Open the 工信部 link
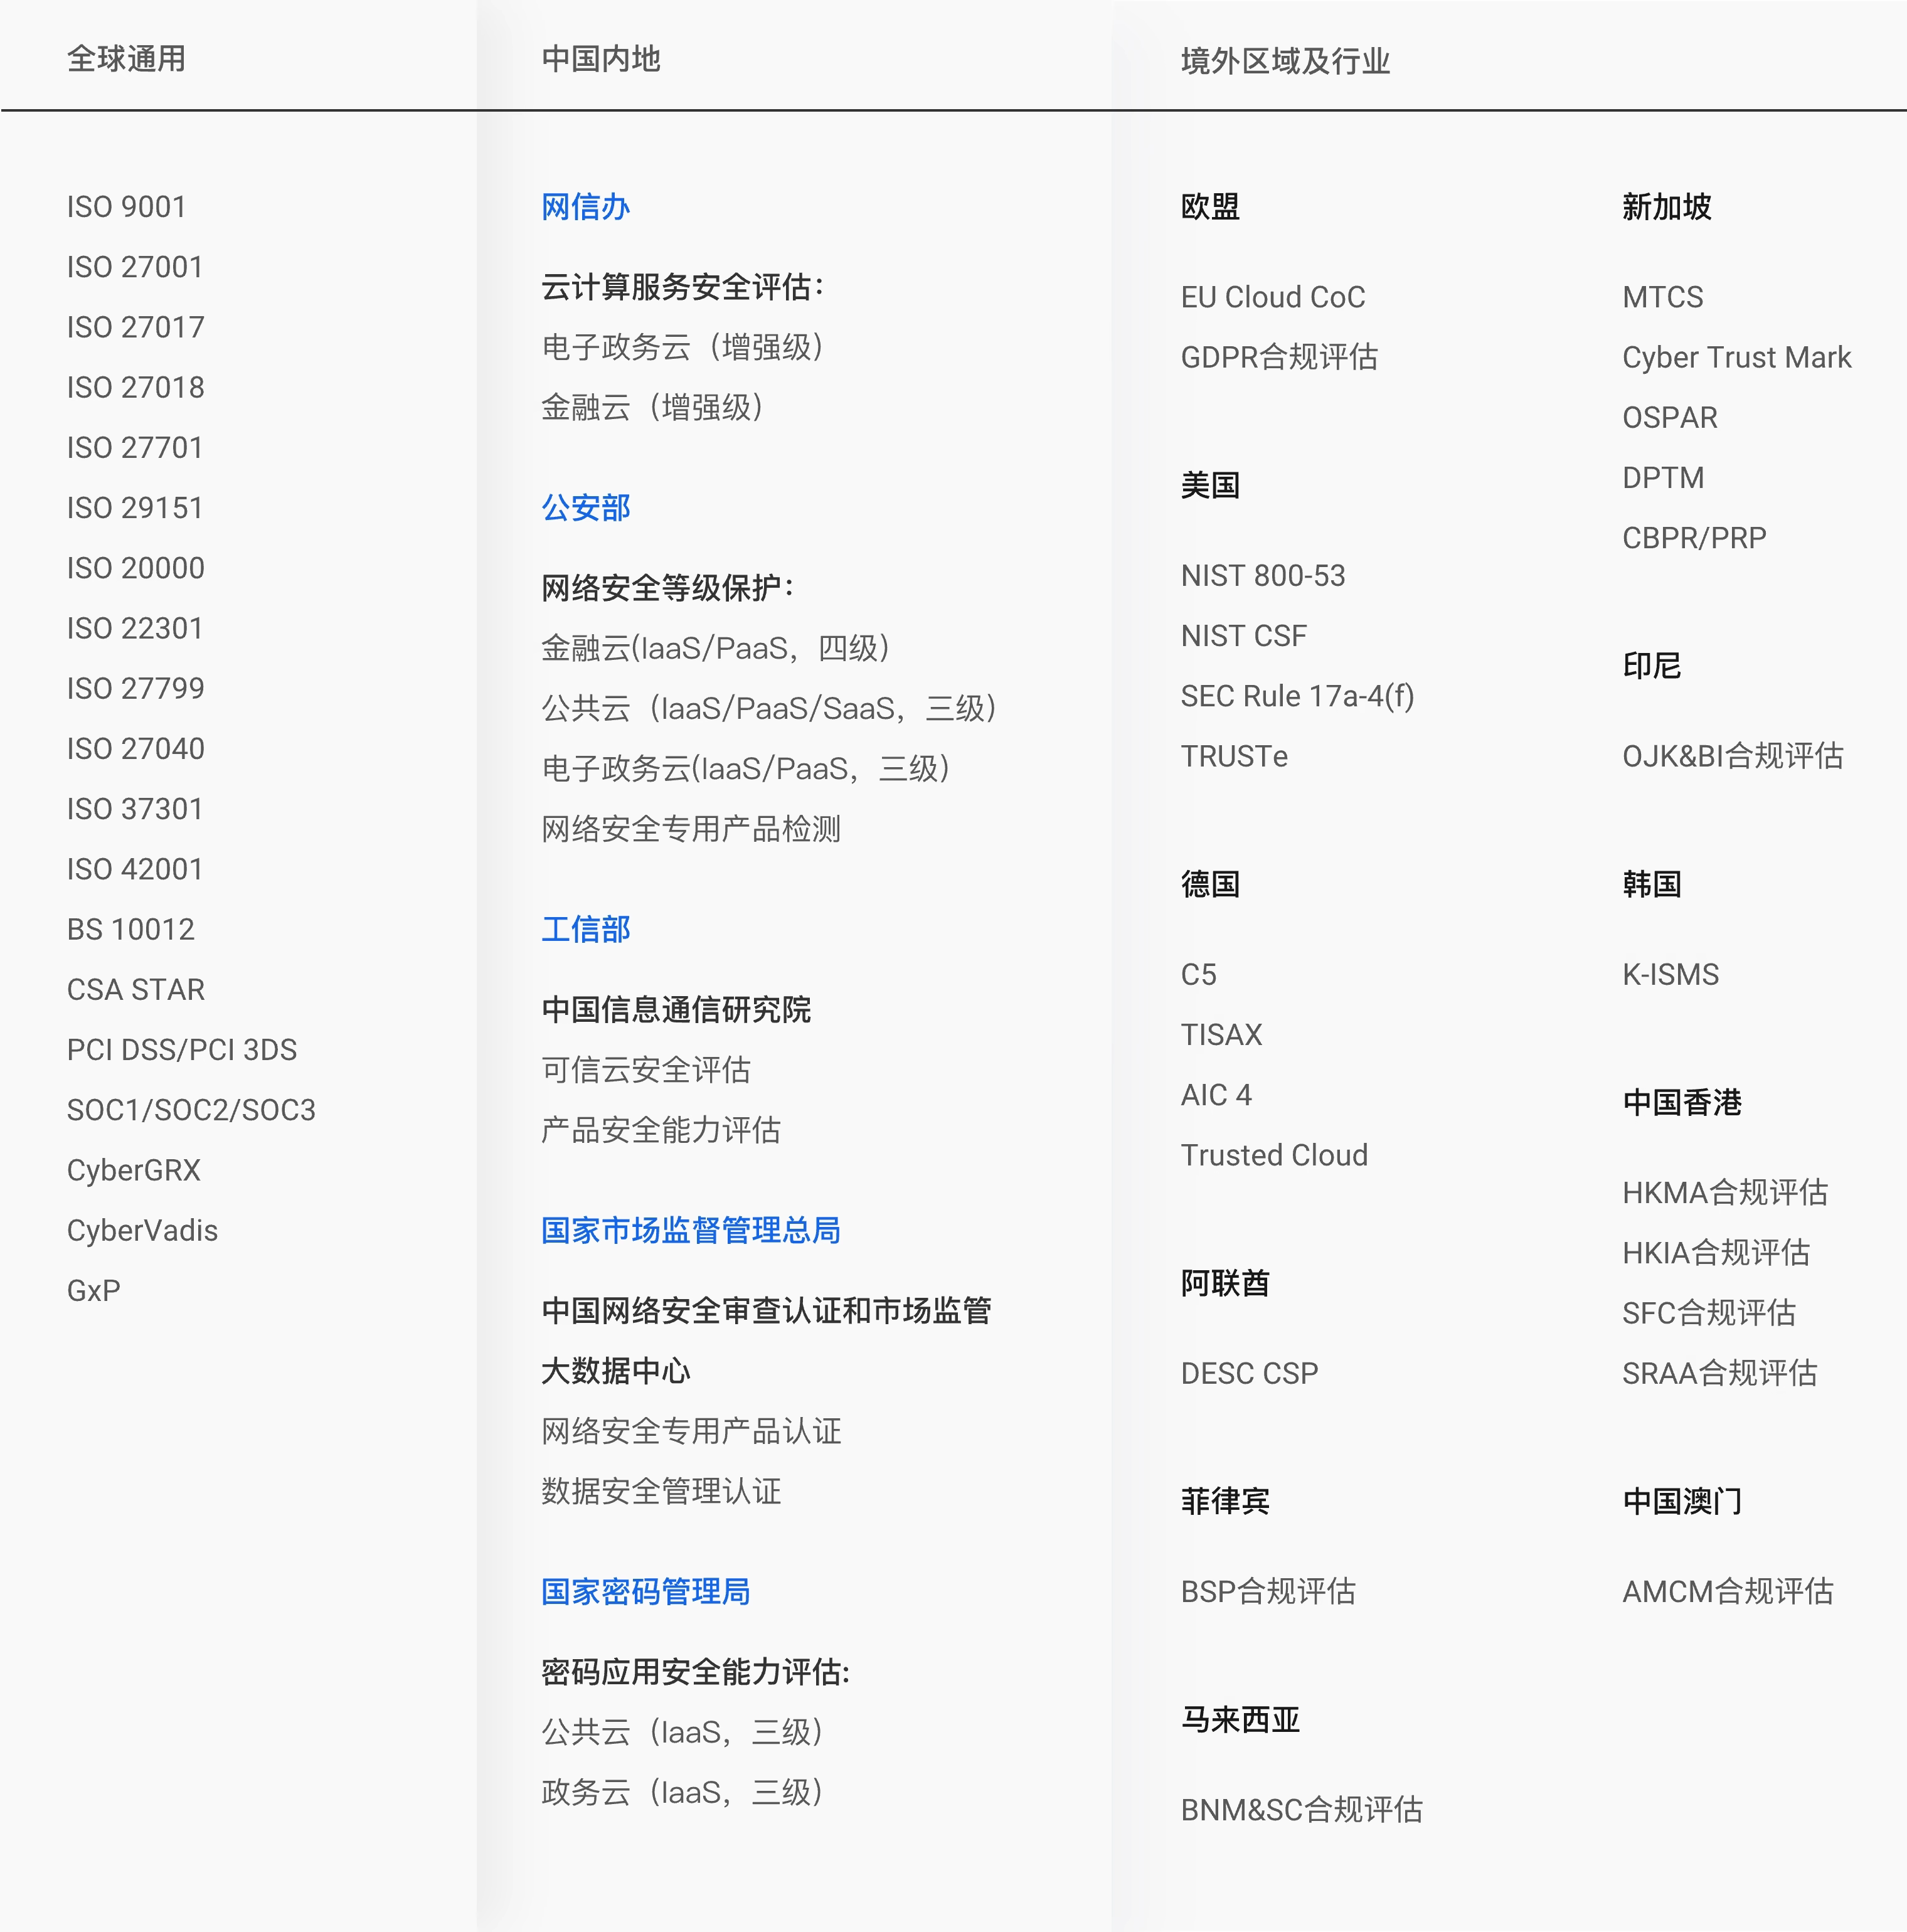This screenshot has height=1932, width=1907. [585, 929]
